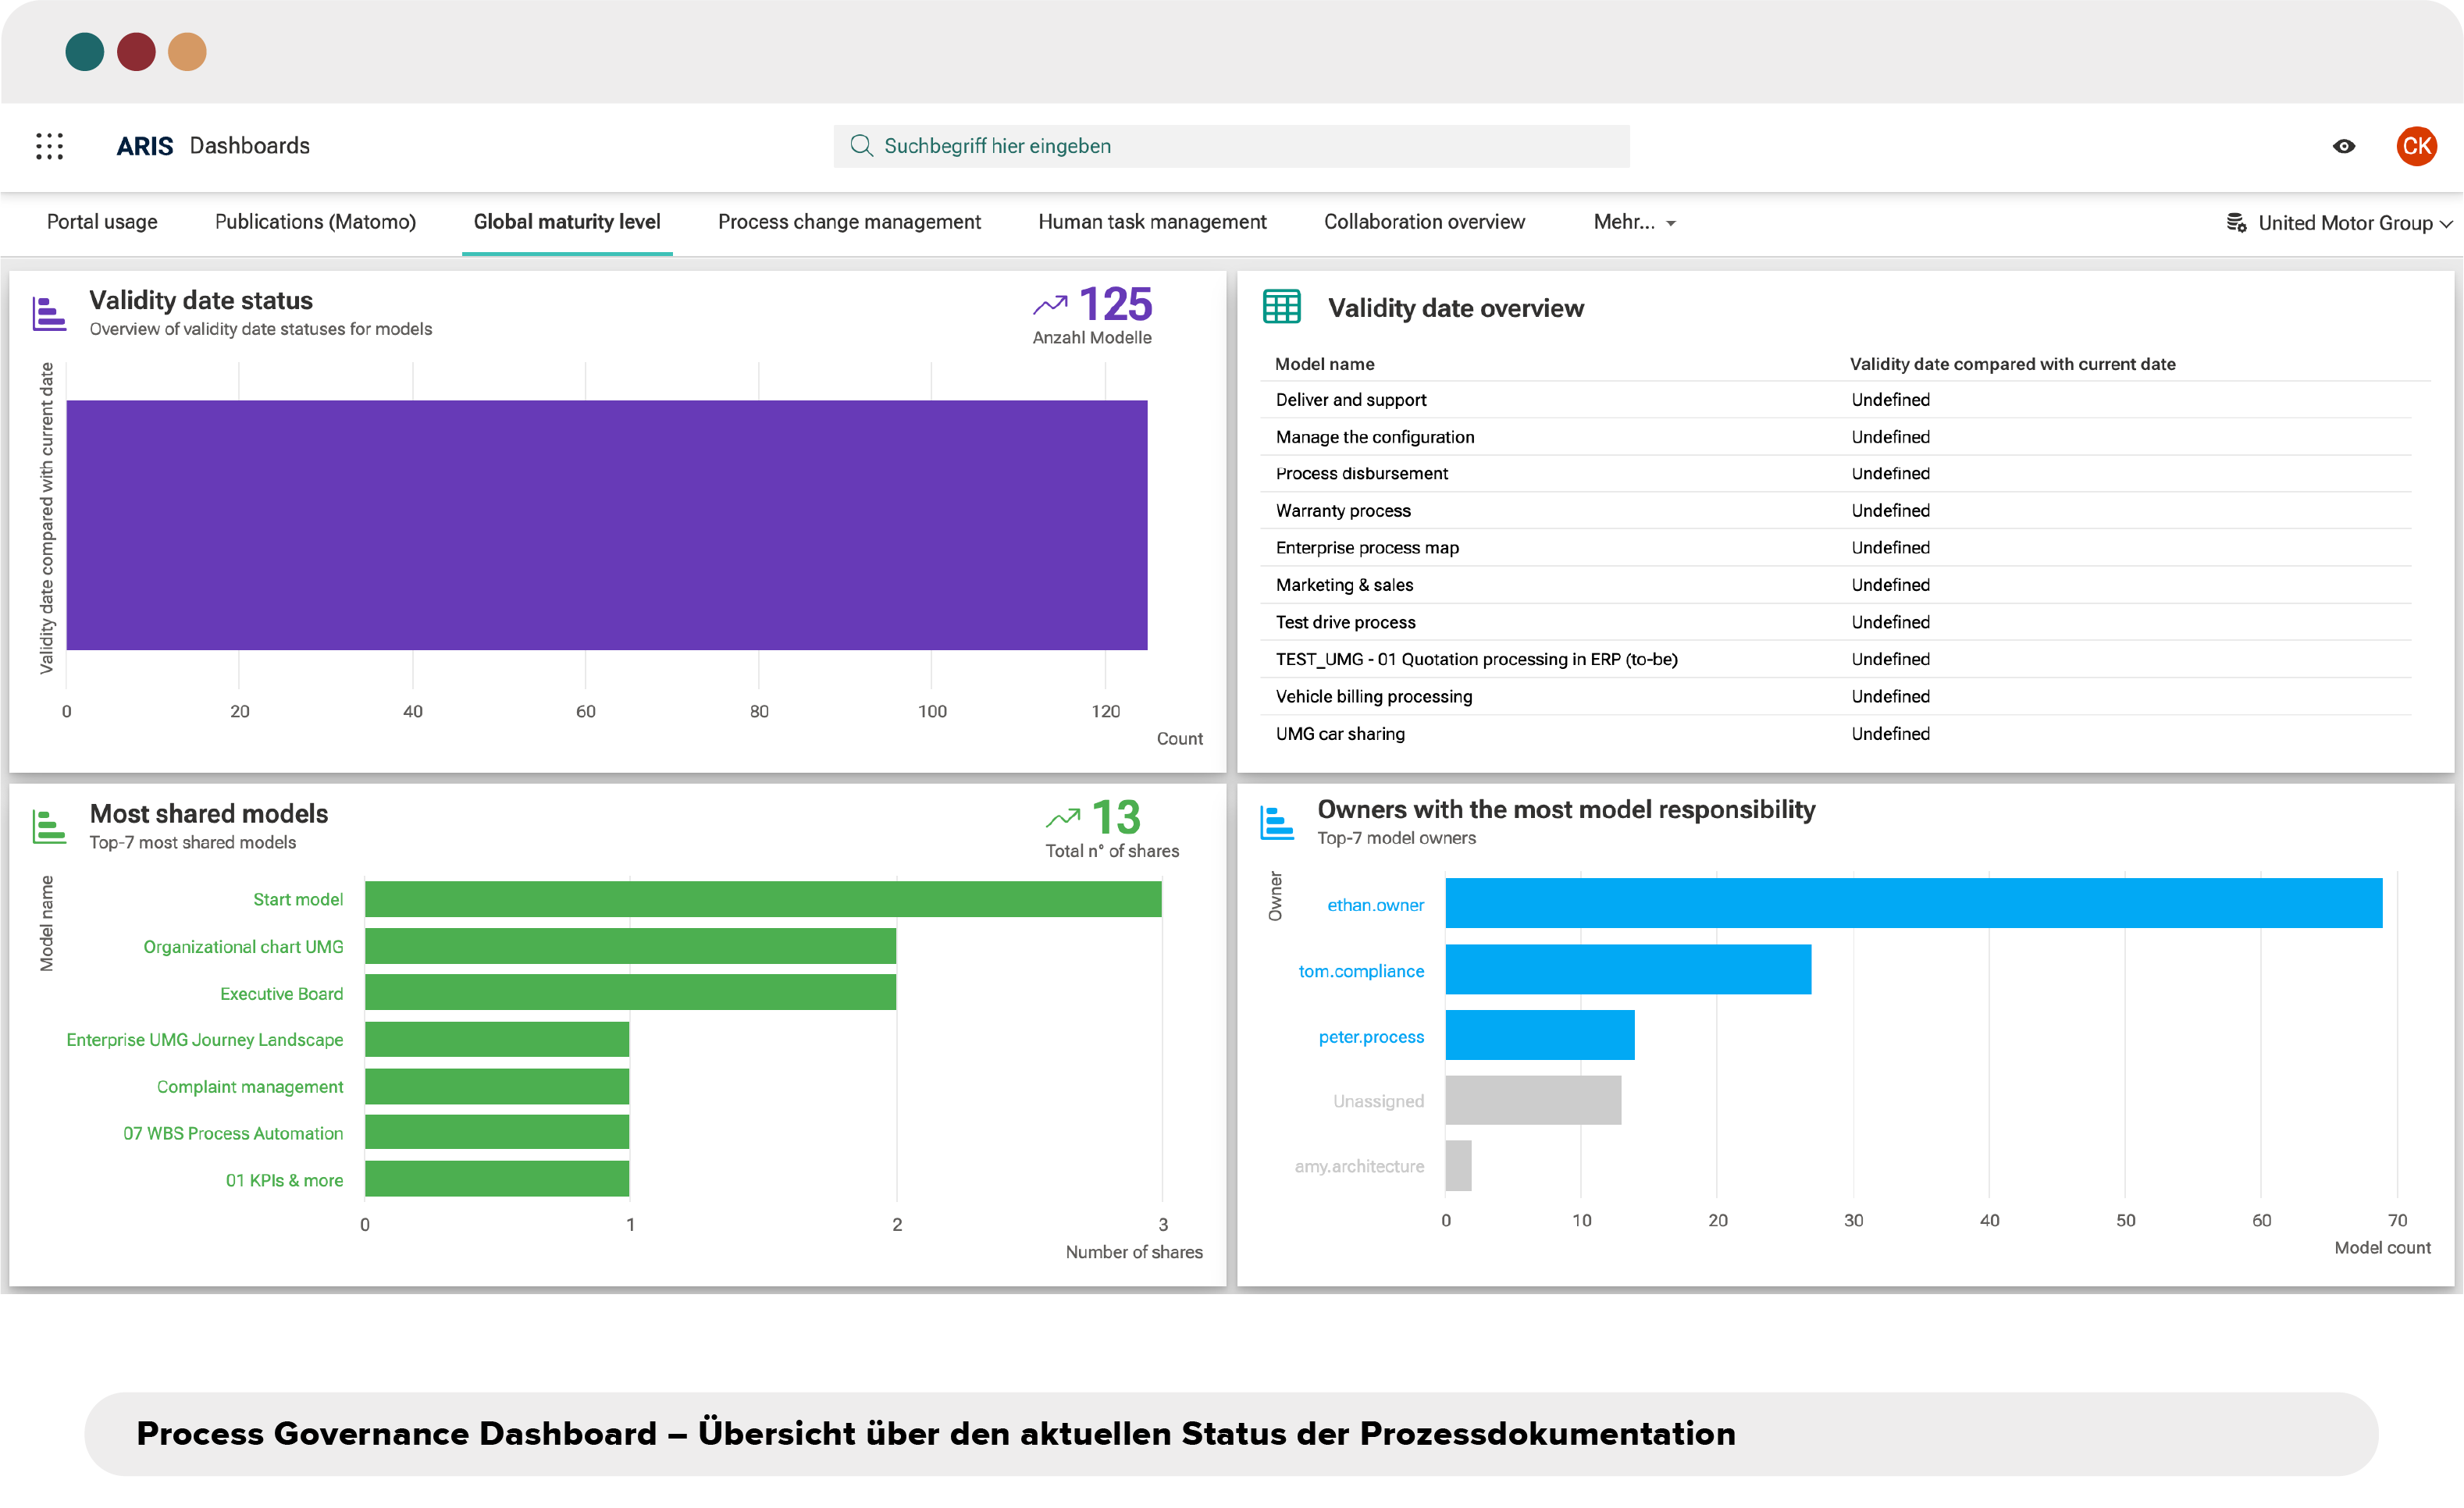2464x1508 pixels.
Task: Click the trend arrow next to 13
Action: pos(1063,818)
